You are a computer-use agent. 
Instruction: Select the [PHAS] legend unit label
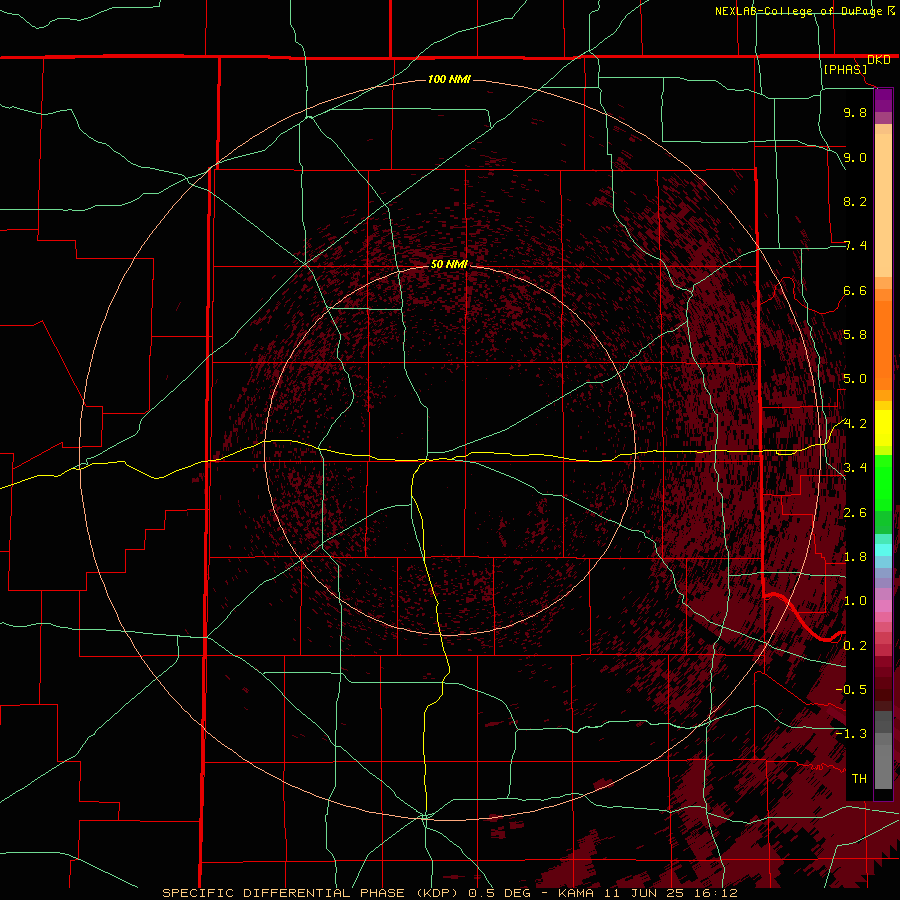click(845, 70)
